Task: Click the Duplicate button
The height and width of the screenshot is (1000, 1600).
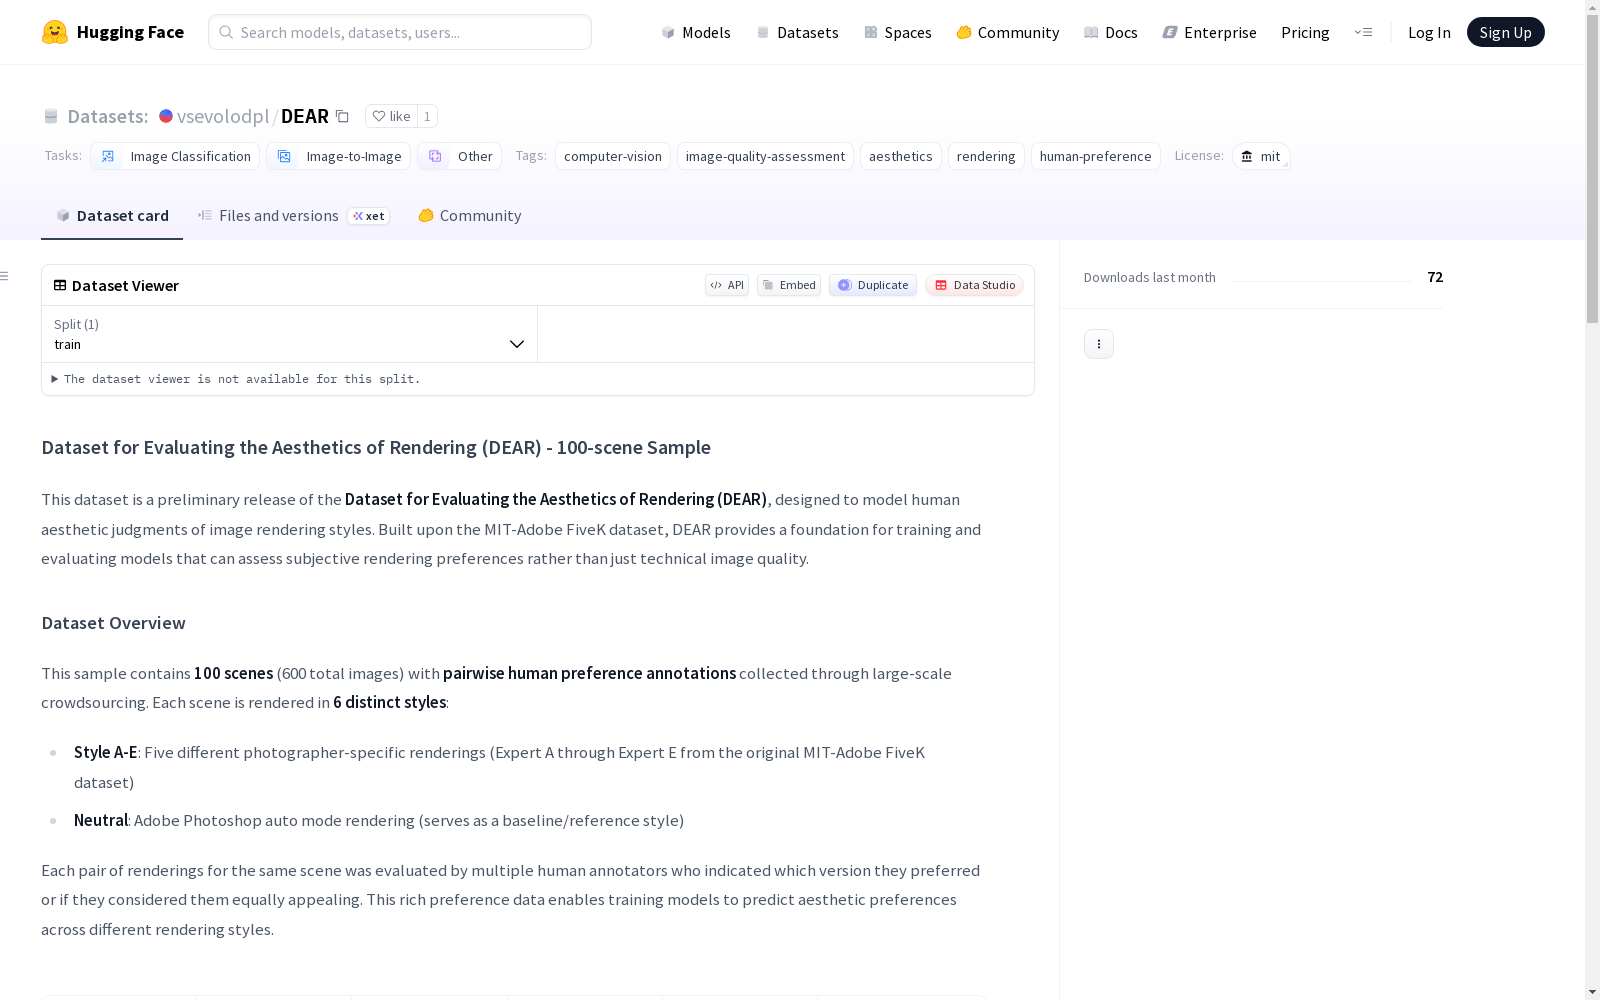Action: (873, 285)
